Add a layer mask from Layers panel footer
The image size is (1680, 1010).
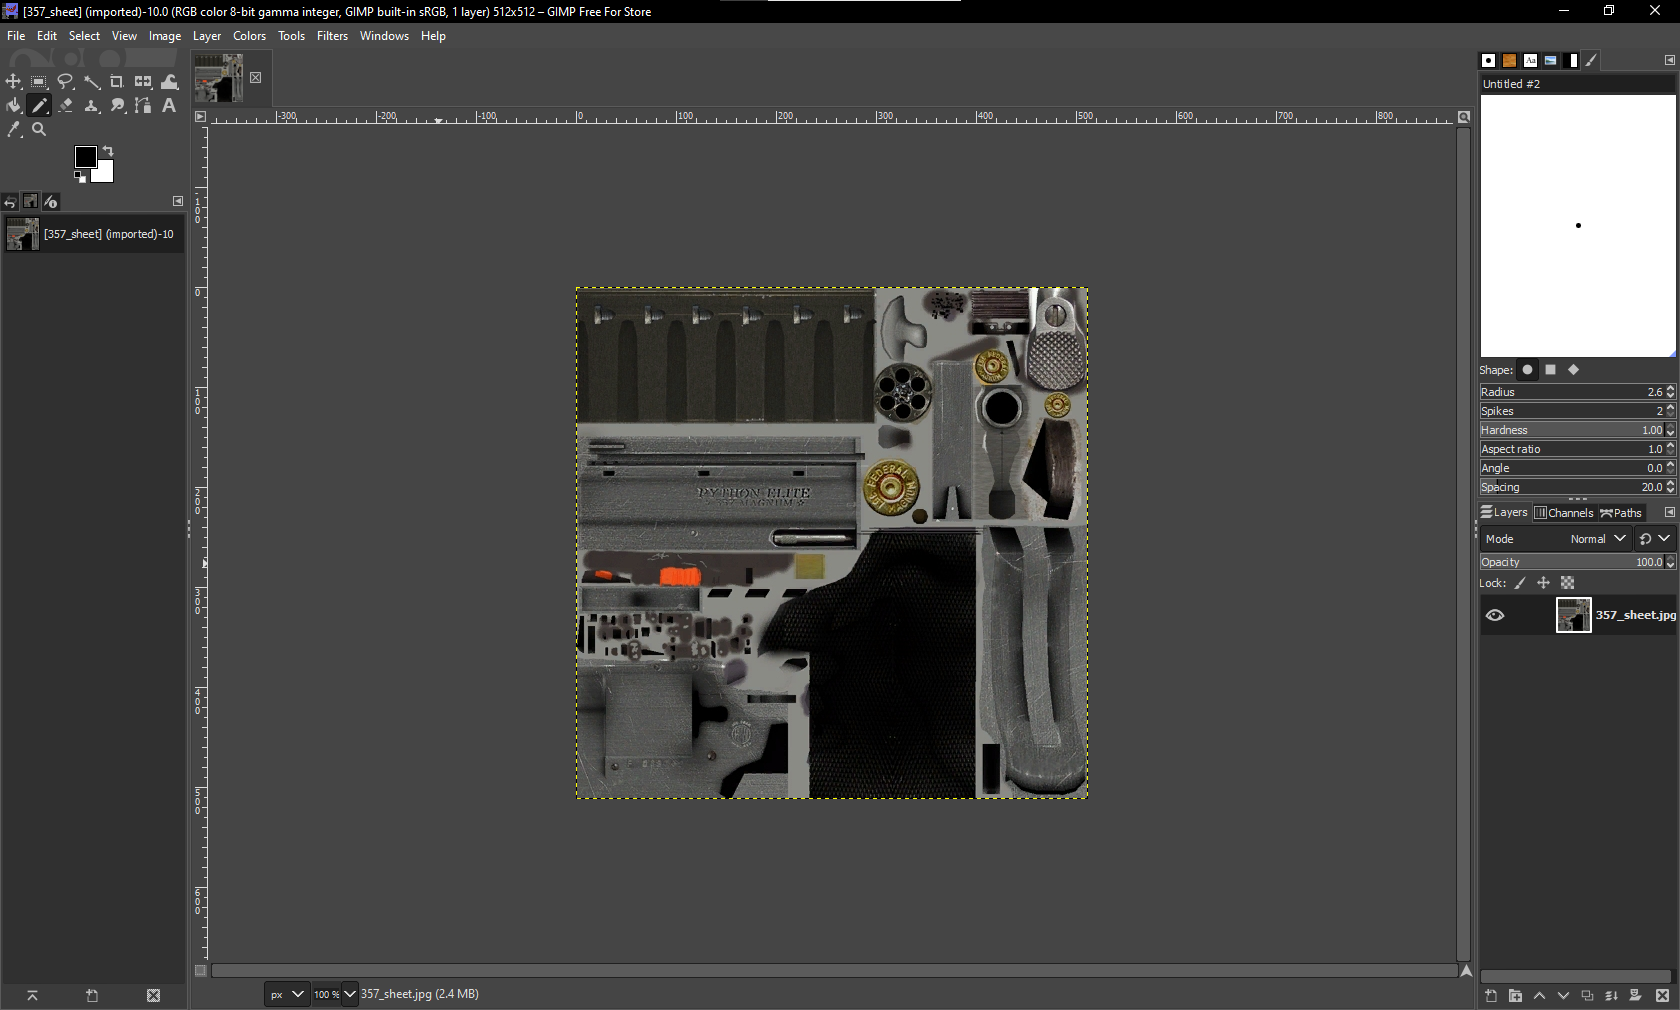click(1635, 996)
